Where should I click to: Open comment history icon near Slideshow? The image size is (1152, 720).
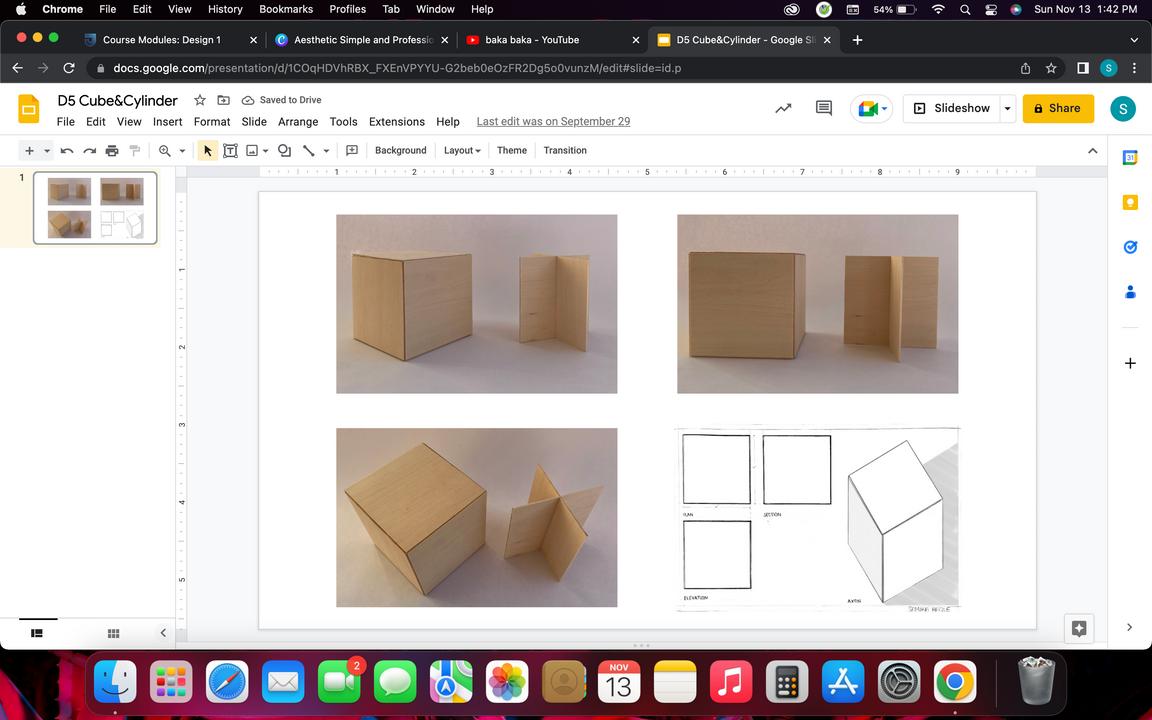[824, 108]
